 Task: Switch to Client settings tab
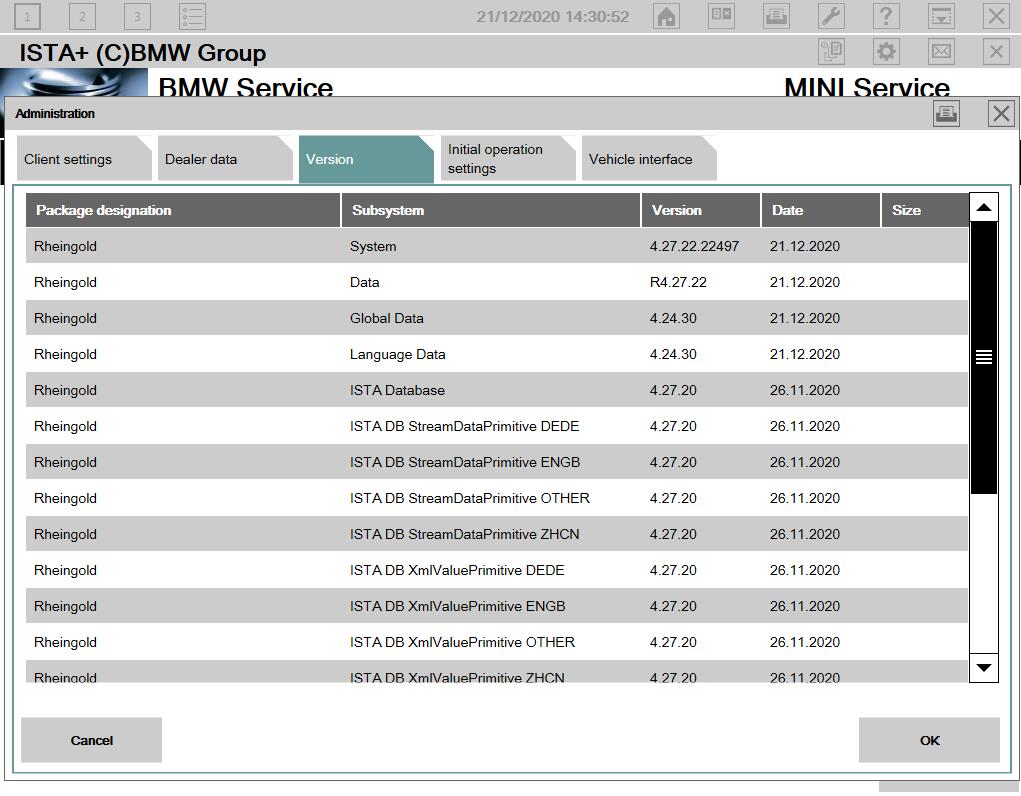[84, 158]
